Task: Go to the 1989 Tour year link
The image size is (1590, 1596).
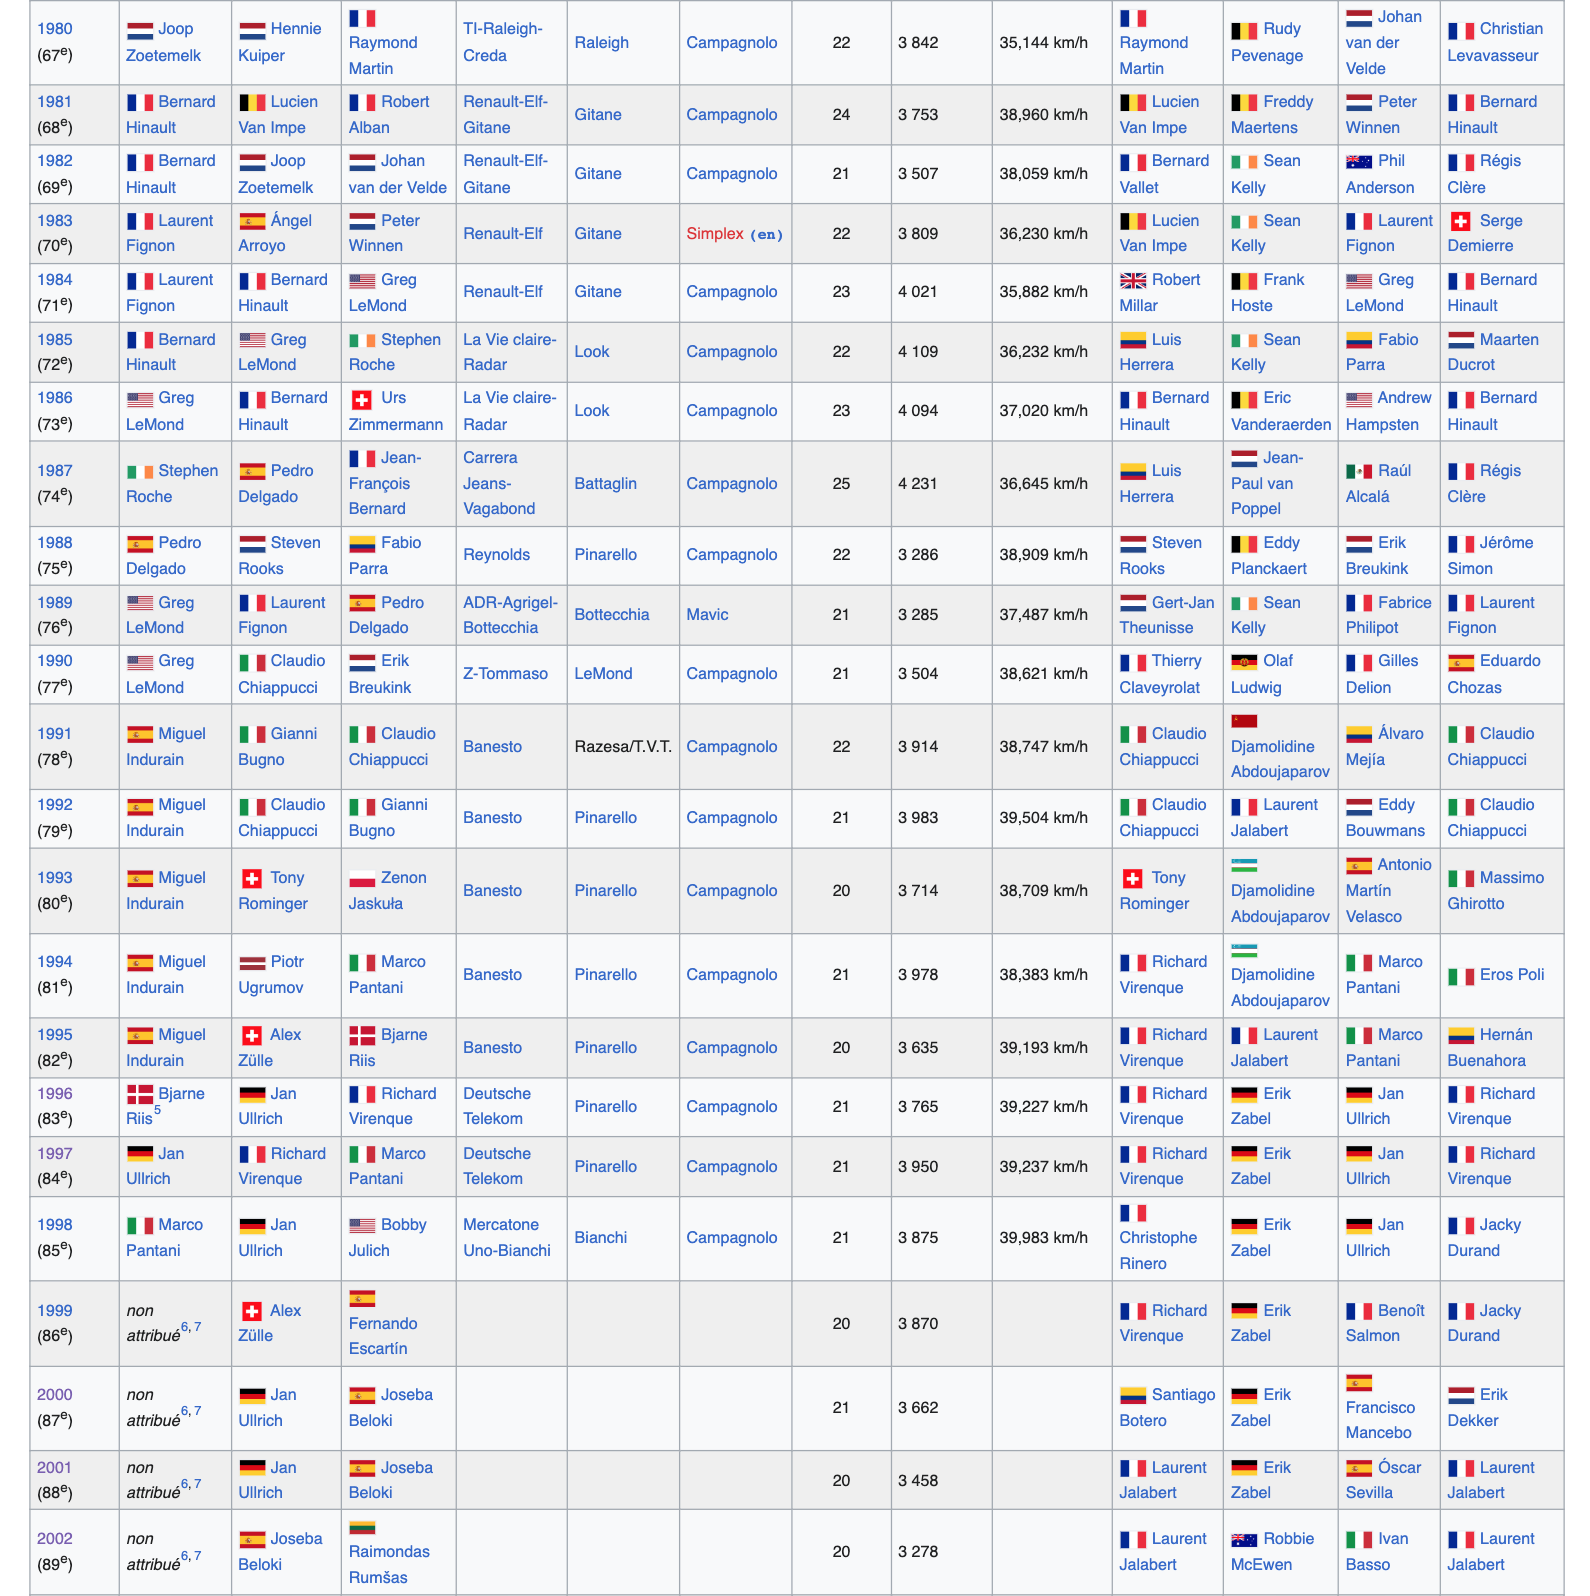Action: tap(55, 603)
